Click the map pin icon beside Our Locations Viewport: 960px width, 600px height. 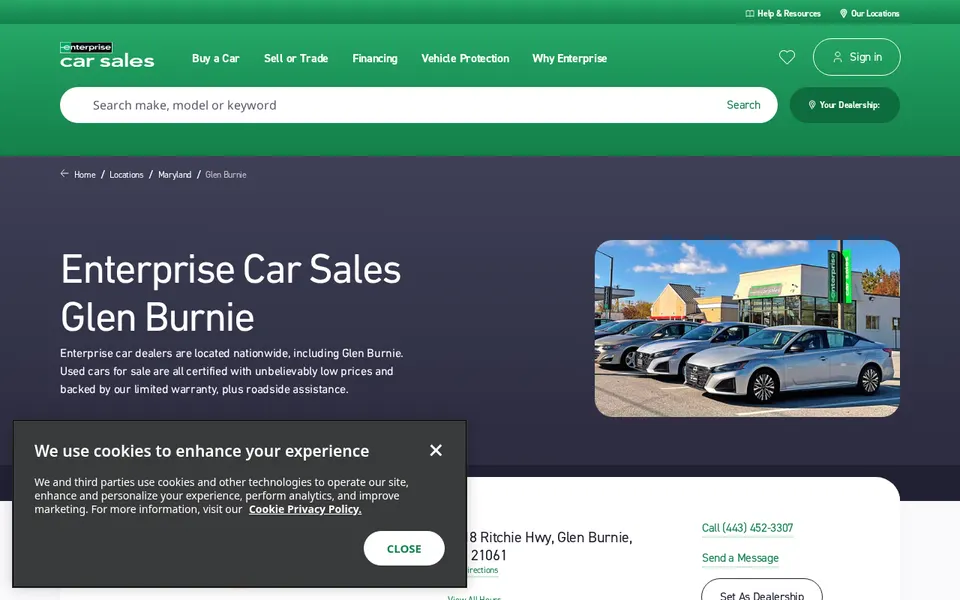pyautogui.click(x=843, y=13)
